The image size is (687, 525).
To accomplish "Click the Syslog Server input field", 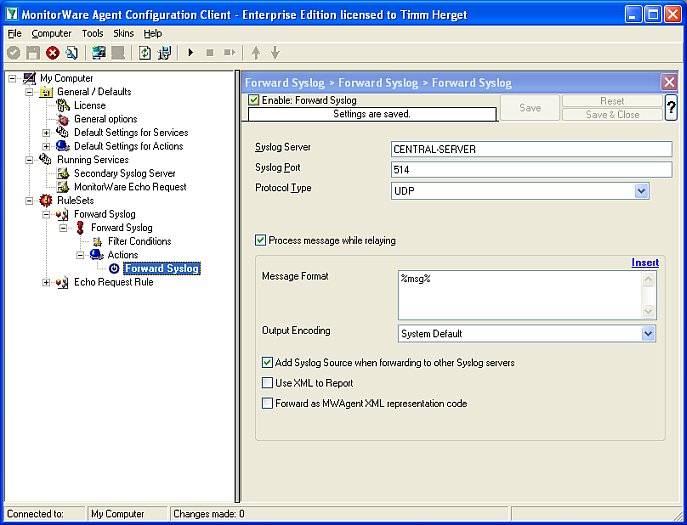I will click(531, 149).
